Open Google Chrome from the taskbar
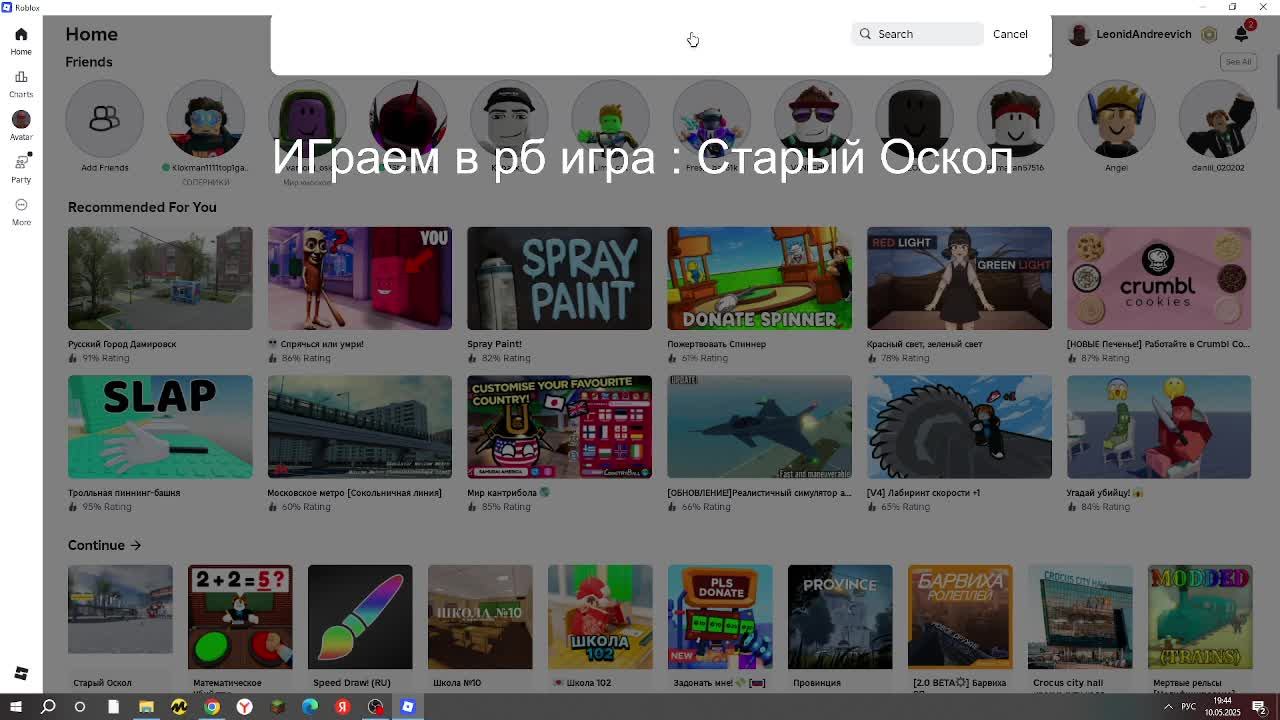This screenshot has height=720, width=1280. [212, 707]
